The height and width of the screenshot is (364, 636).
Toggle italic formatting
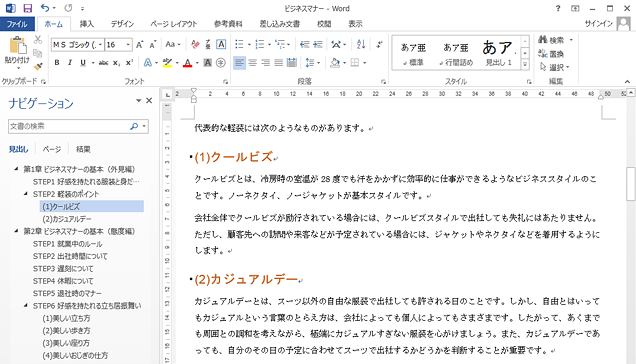[70, 63]
